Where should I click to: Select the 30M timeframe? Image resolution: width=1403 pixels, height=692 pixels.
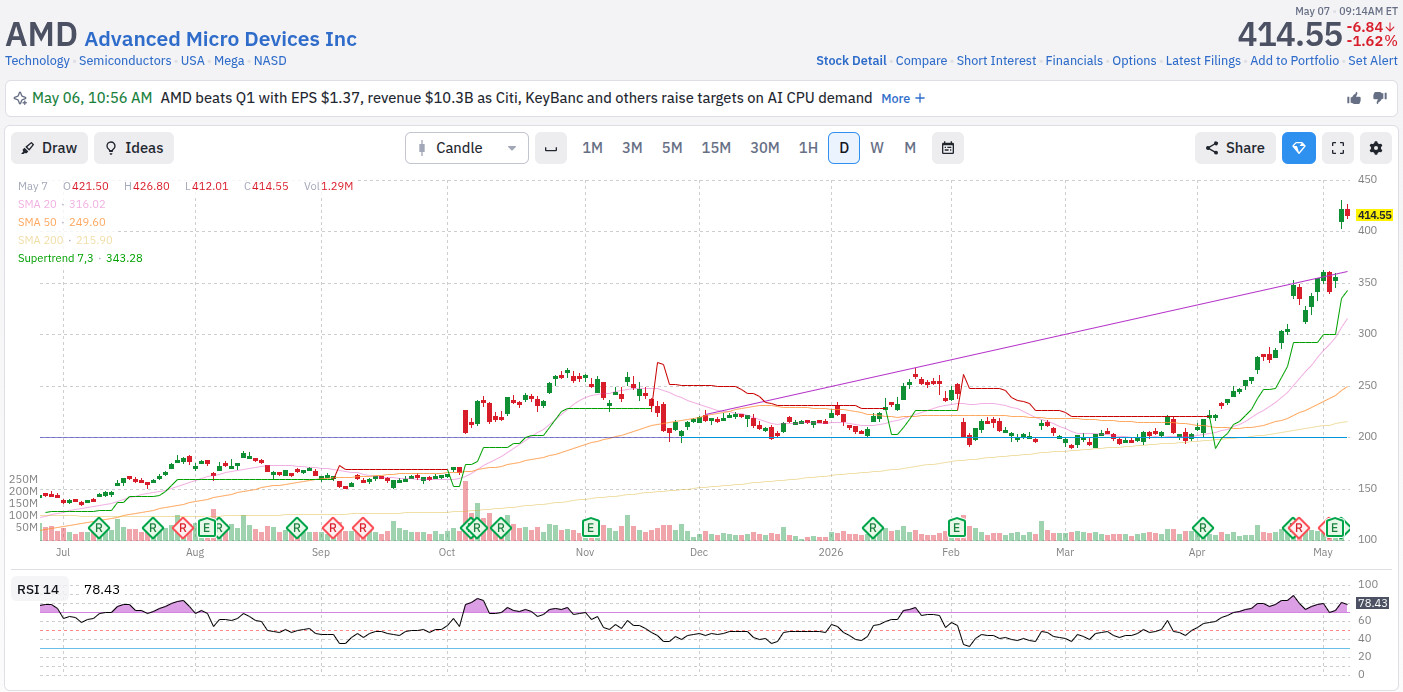click(x=765, y=148)
